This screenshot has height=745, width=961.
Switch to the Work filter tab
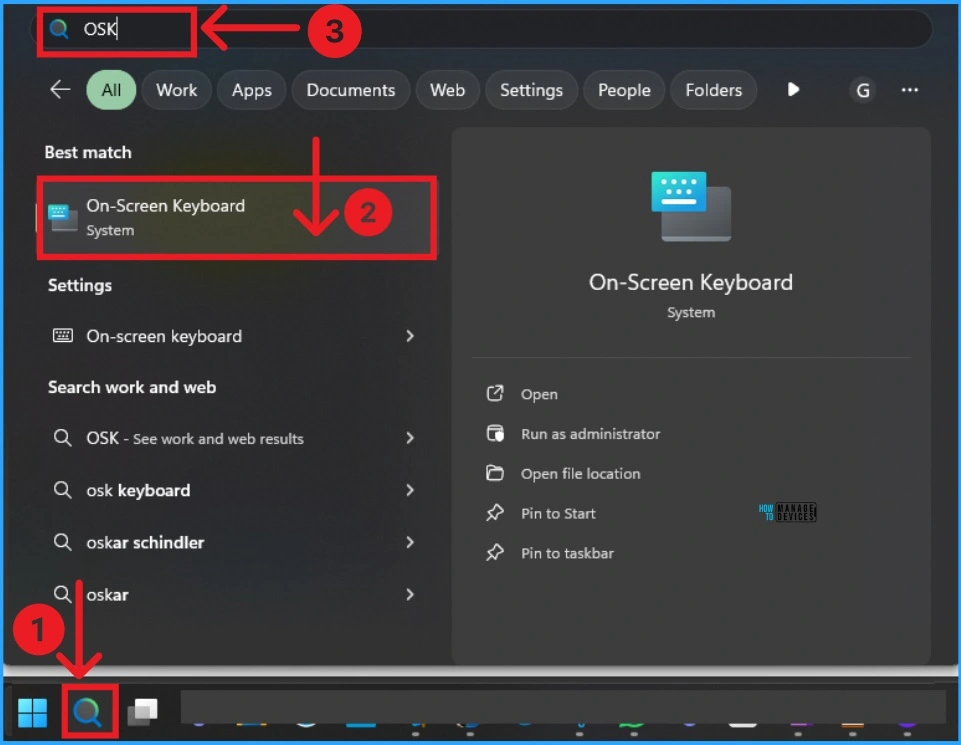(177, 90)
